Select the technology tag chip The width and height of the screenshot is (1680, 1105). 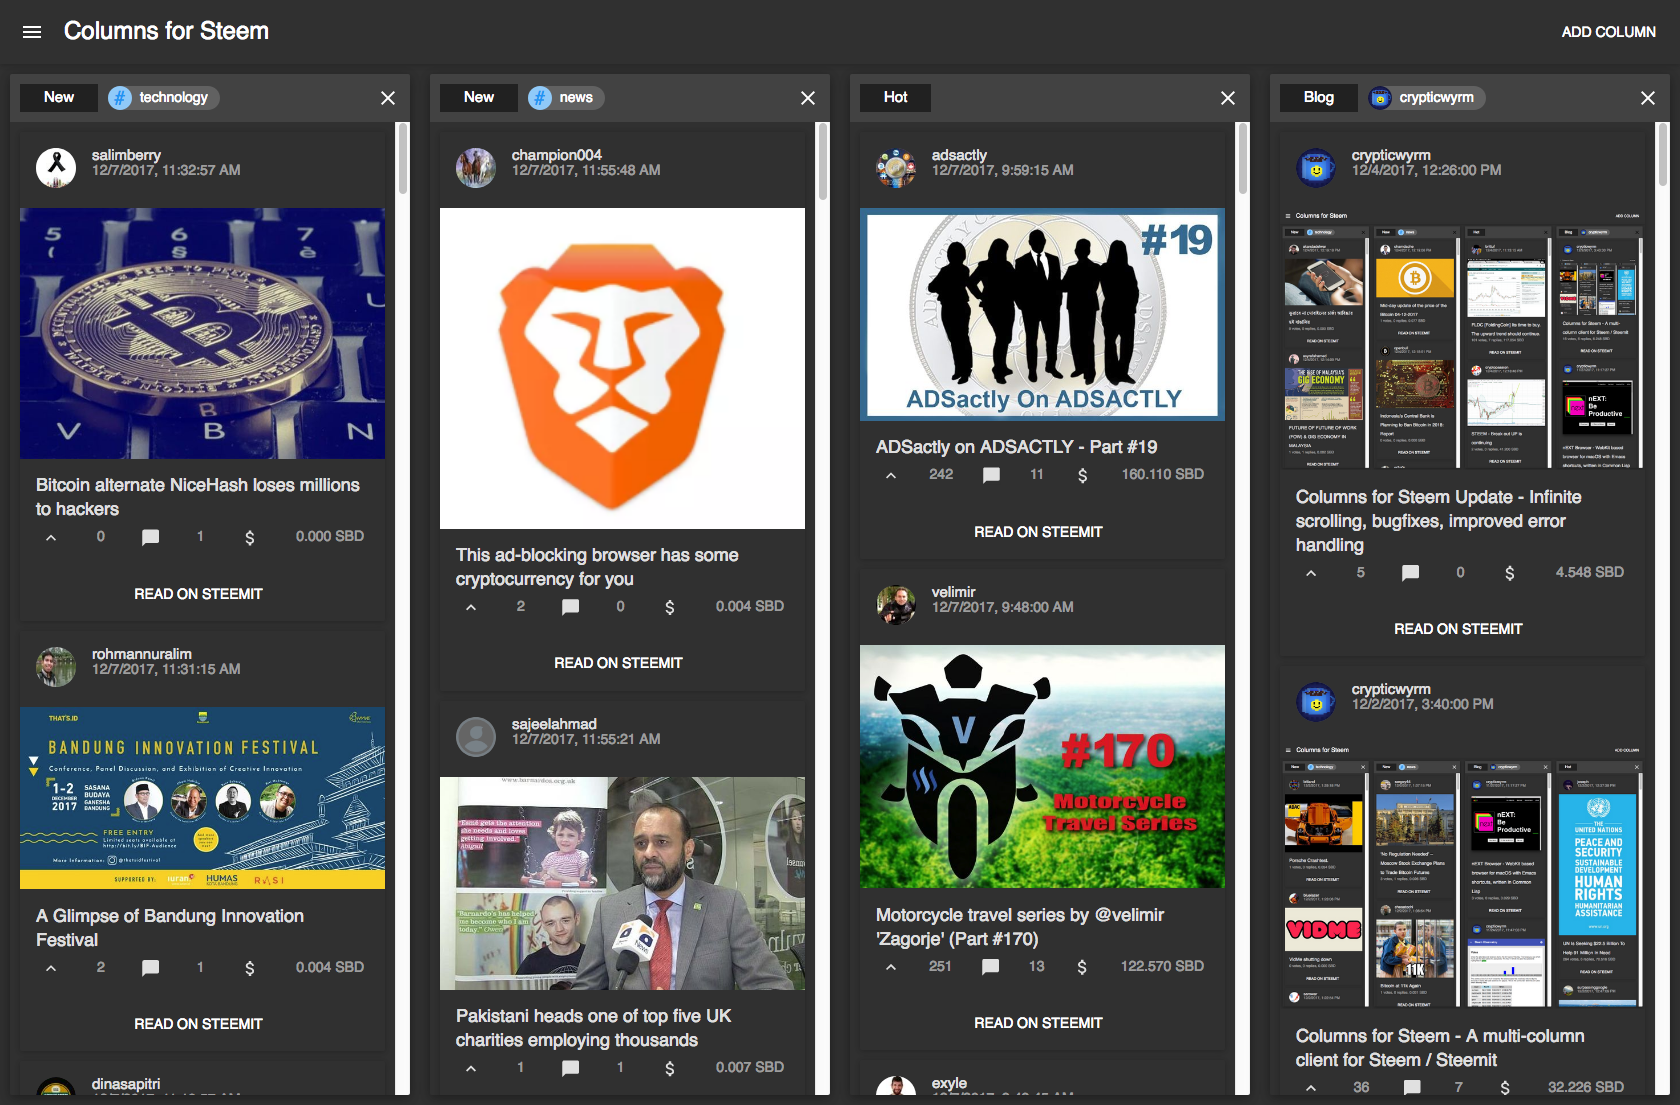[x=163, y=97]
